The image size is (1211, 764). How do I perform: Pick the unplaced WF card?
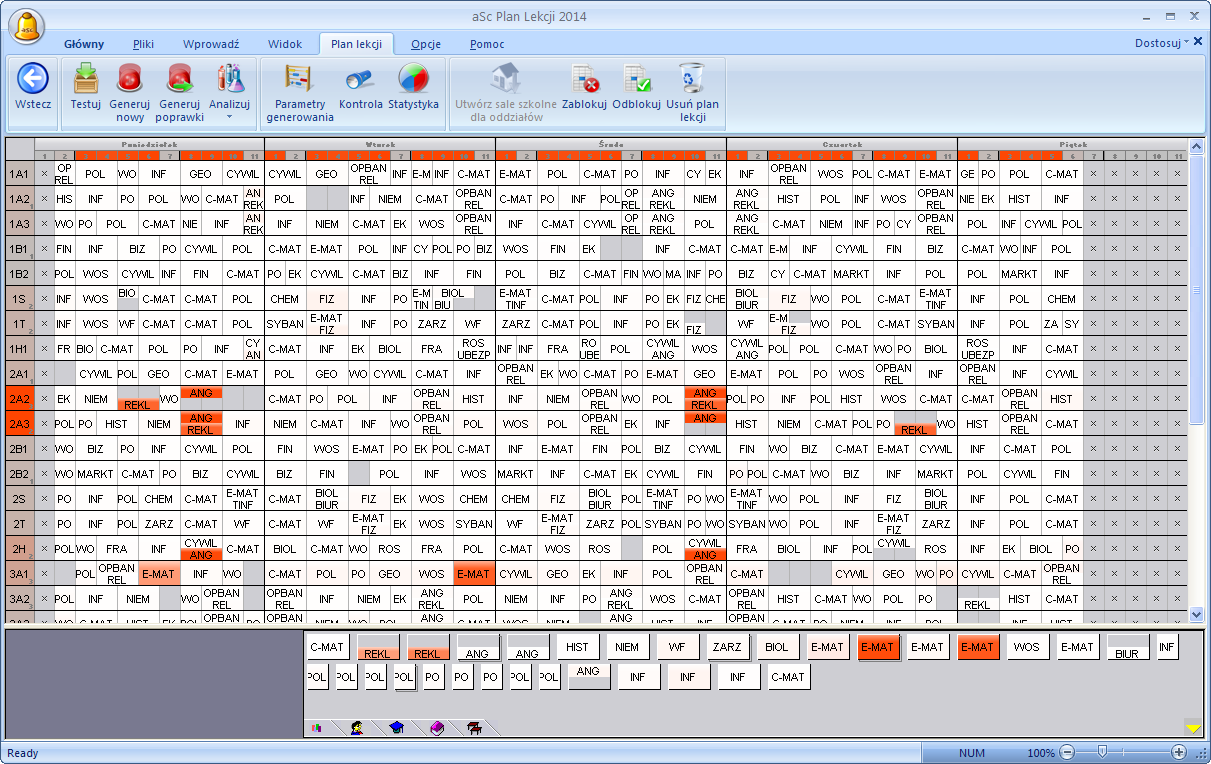click(678, 647)
